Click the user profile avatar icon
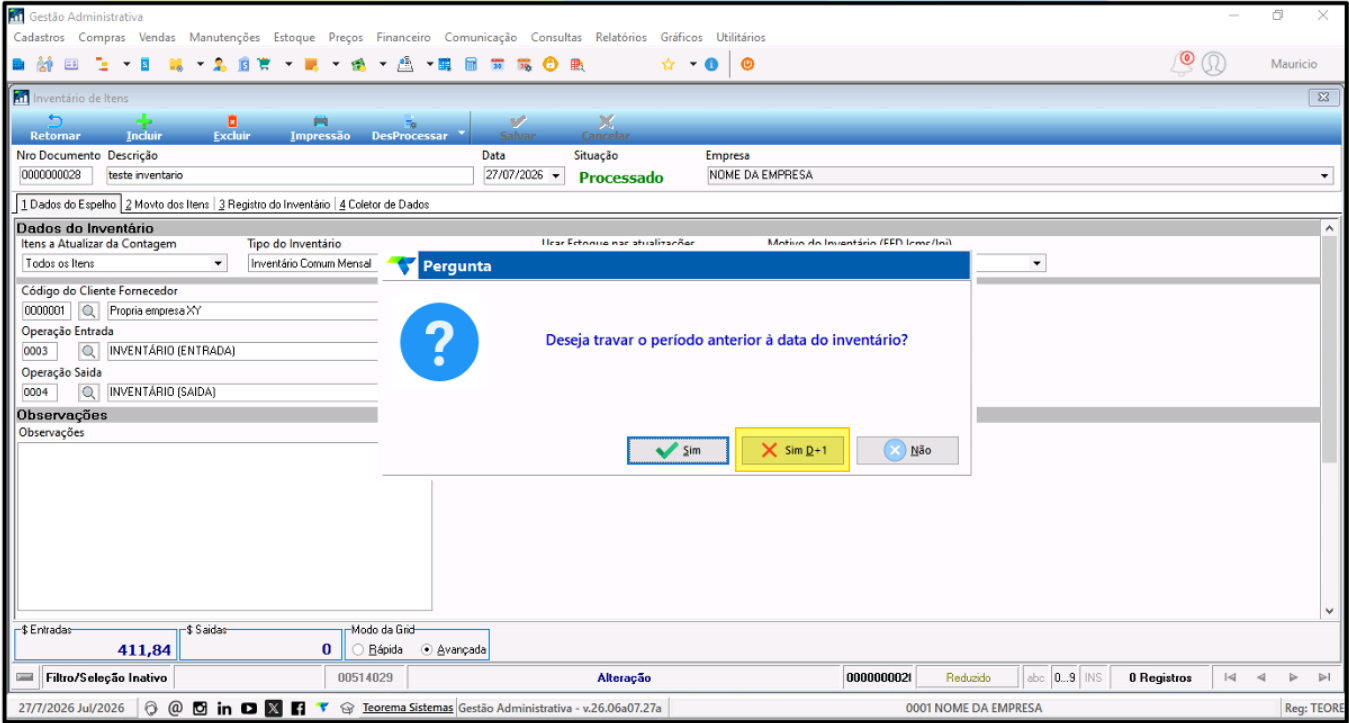The width and height of the screenshot is (1349, 723). tap(1213, 63)
